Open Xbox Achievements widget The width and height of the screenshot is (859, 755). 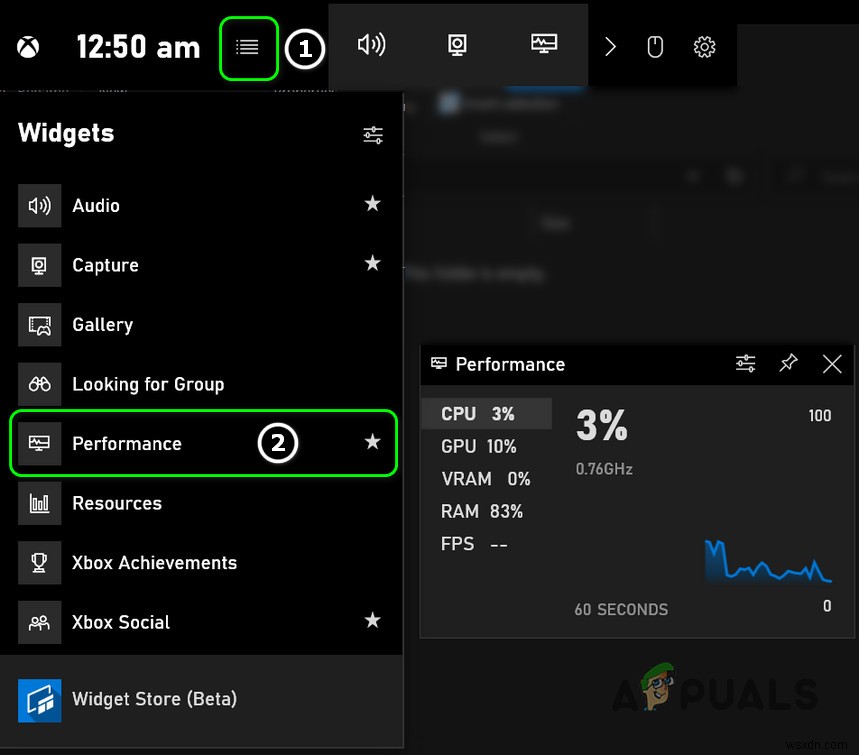click(154, 563)
